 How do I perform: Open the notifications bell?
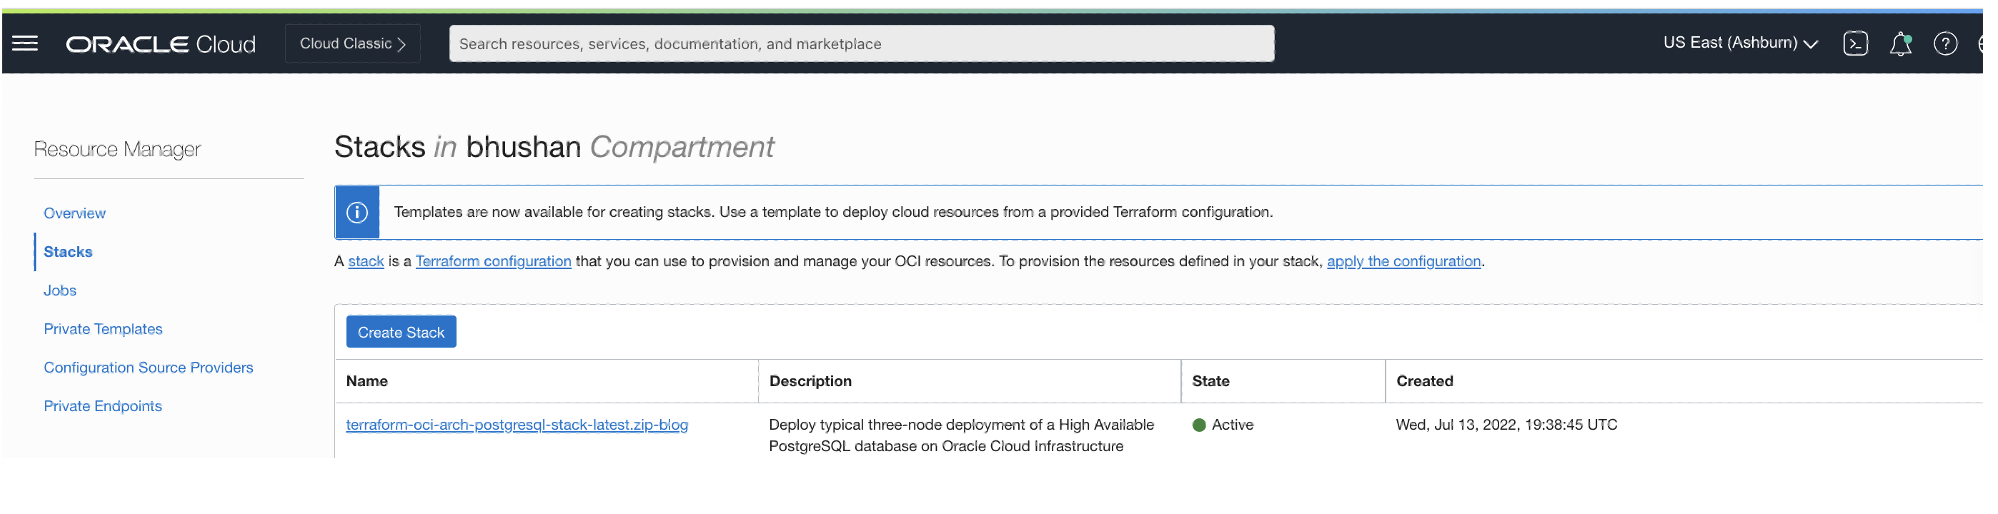click(x=1900, y=43)
